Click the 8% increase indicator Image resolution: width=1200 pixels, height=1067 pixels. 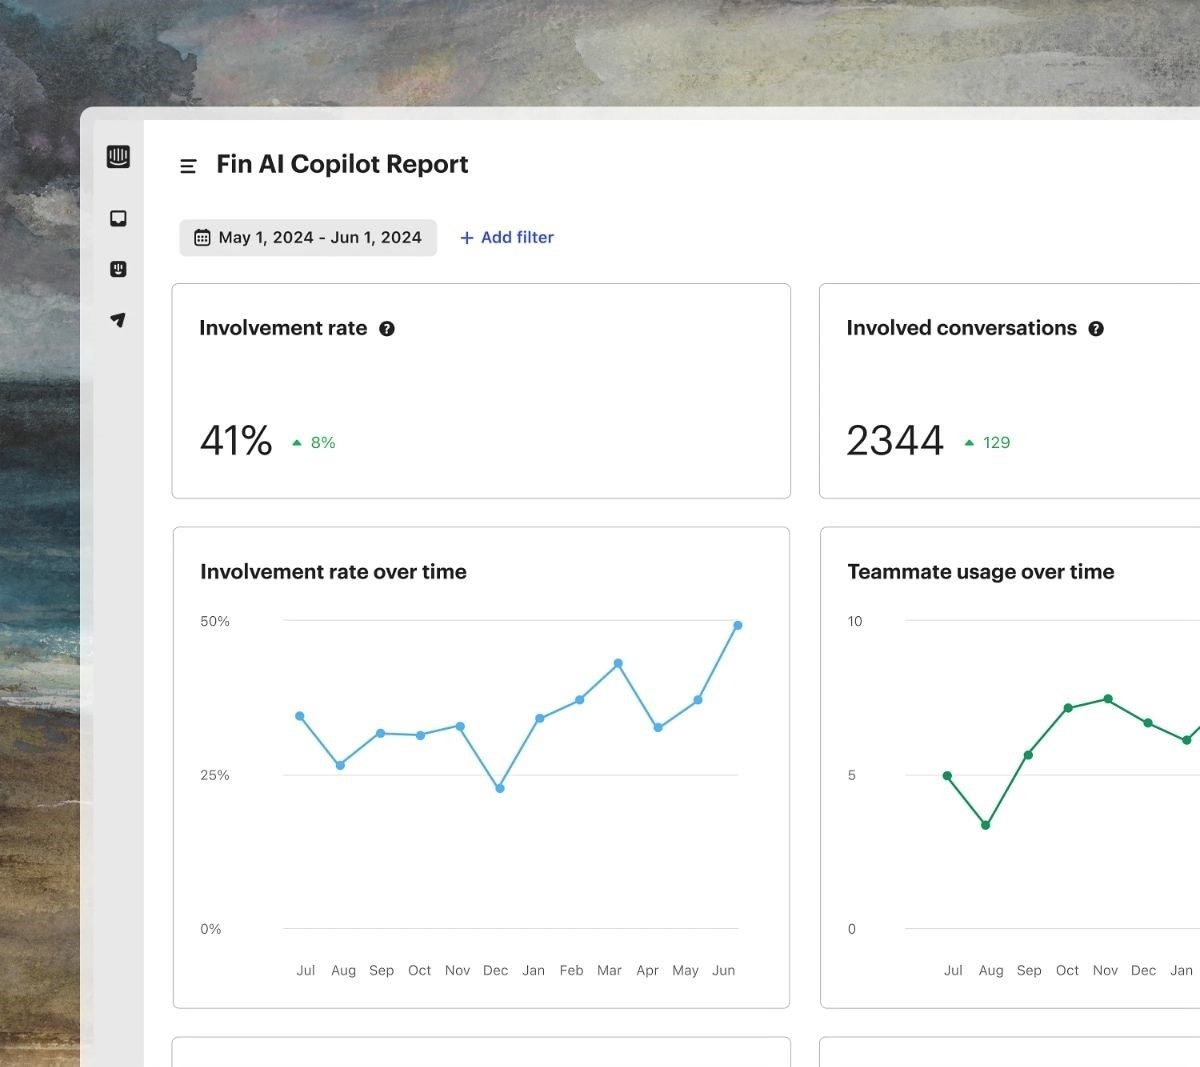313,442
